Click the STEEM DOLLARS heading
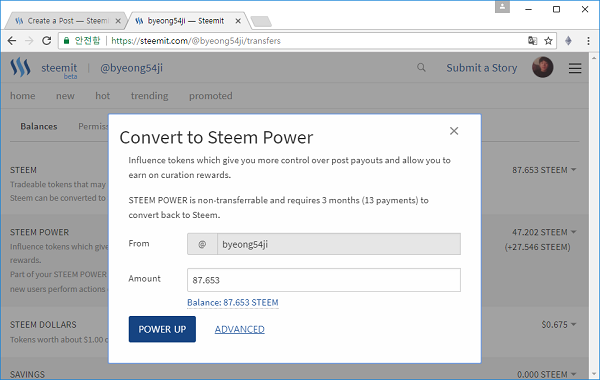This screenshot has height=380, width=600. tap(43, 325)
